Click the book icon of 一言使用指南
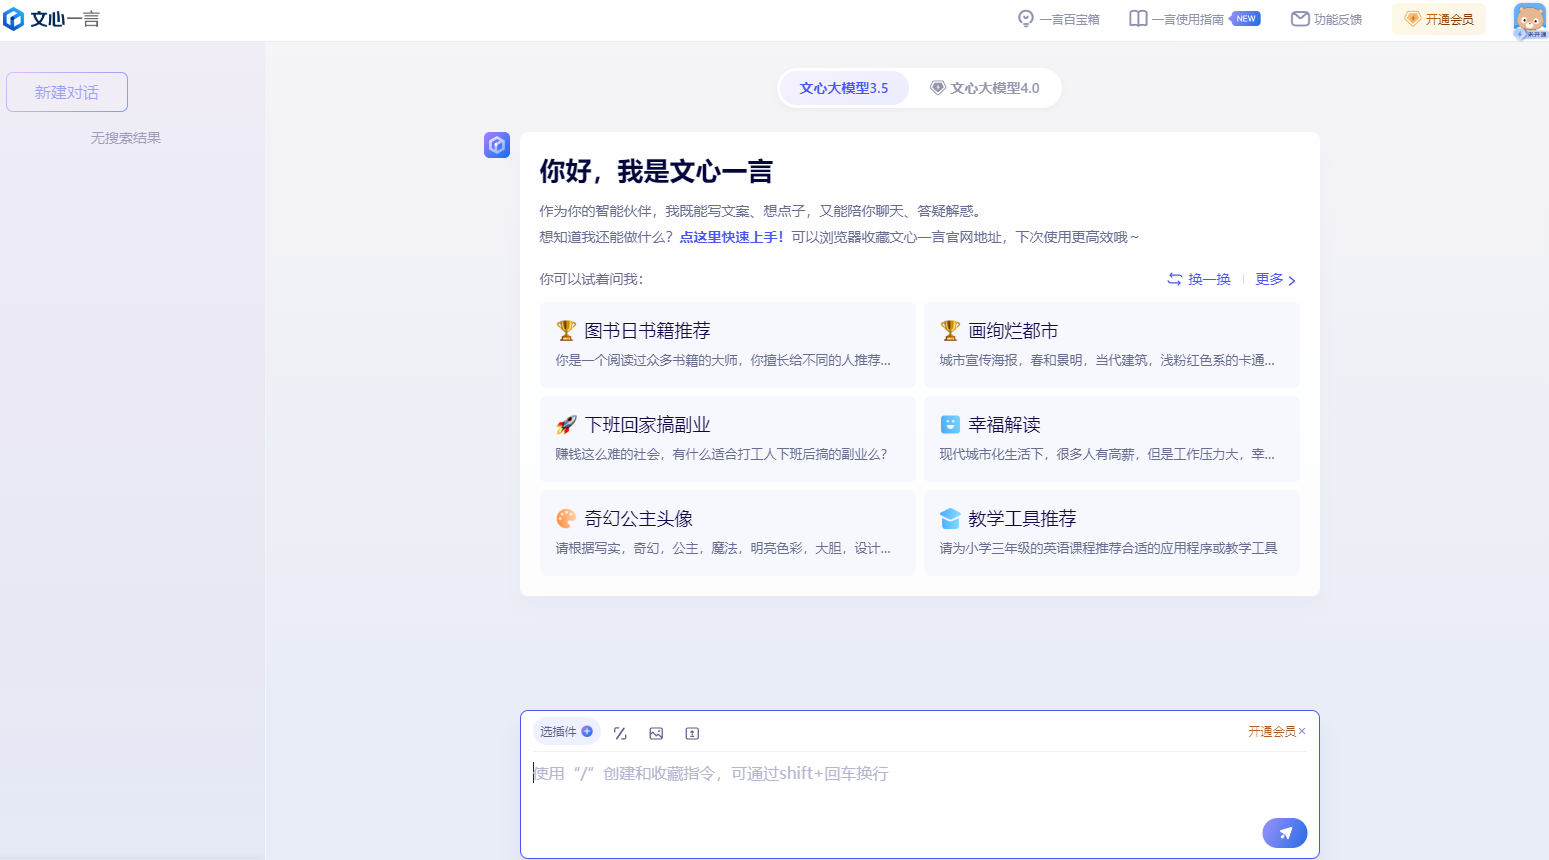Viewport: 1549px width, 860px height. pos(1138,19)
